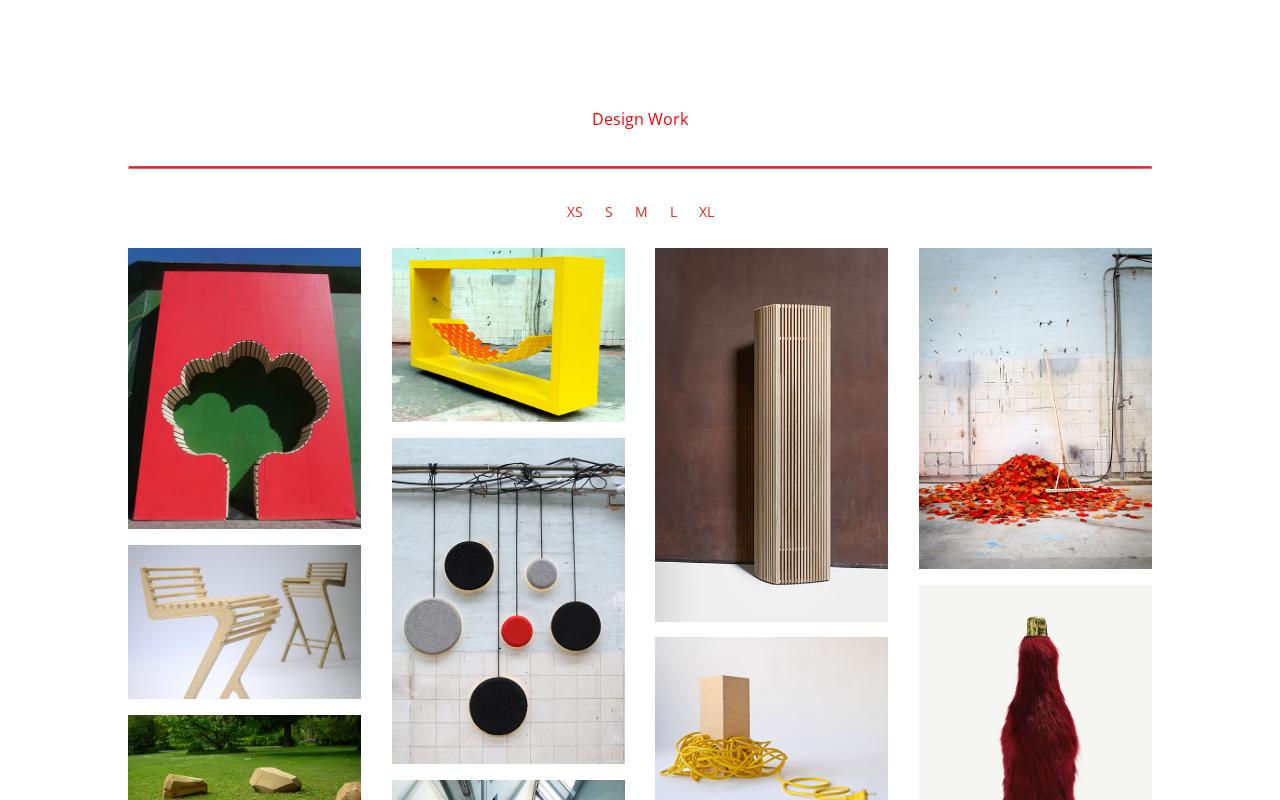The height and width of the screenshot is (800, 1280).
Task: Open the partially visible thumbnail below felt circles
Action: click(508, 790)
